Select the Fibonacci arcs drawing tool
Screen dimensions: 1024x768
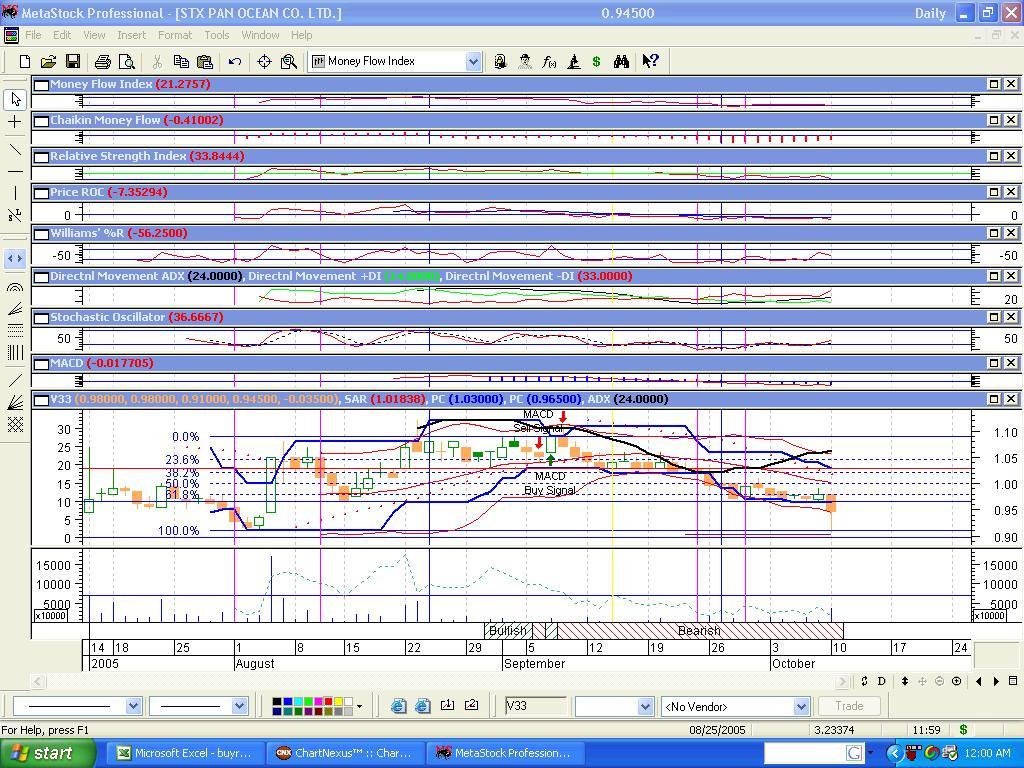pos(15,287)
